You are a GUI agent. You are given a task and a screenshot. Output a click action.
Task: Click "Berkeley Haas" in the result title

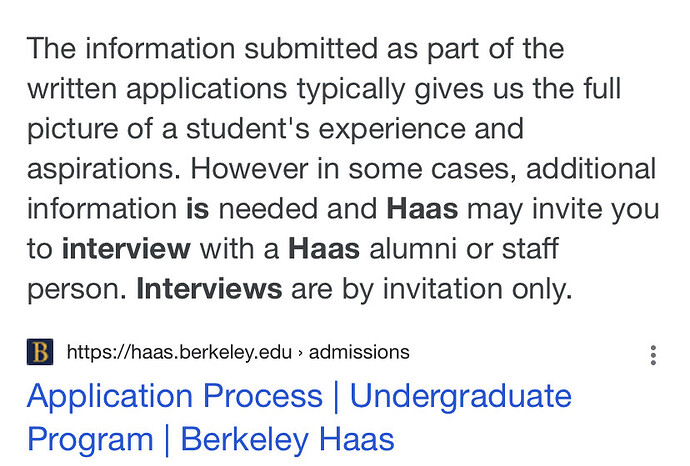coord(287,439)
